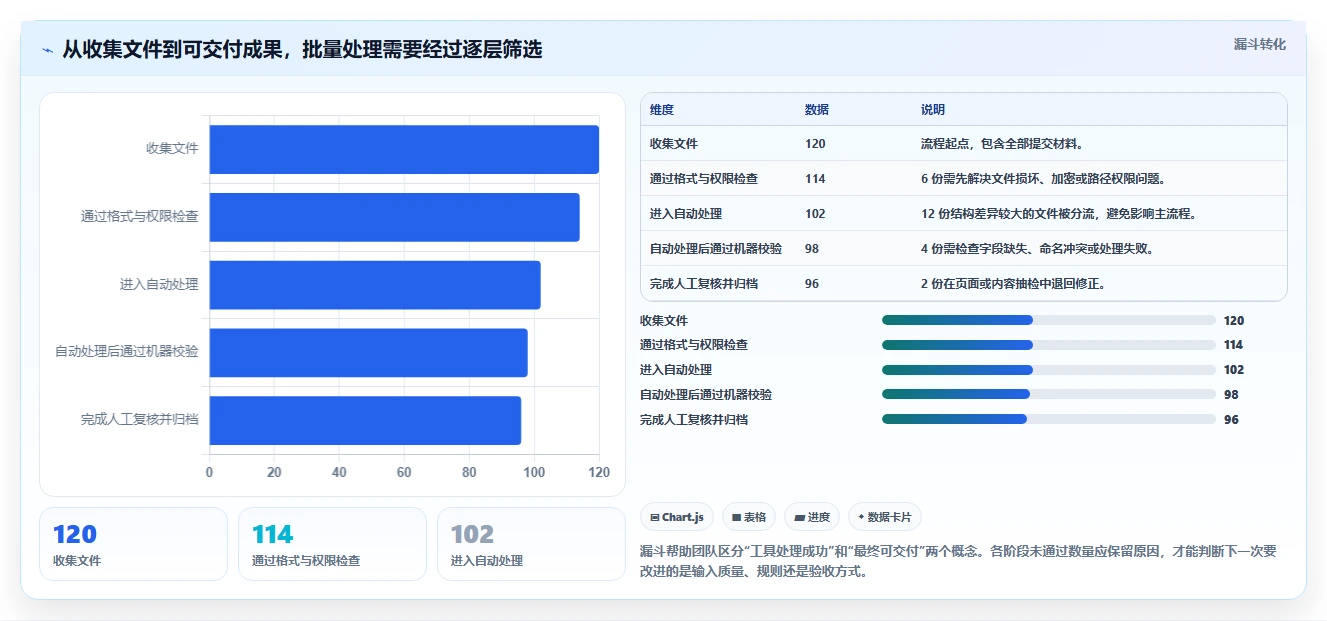Click the 说明 column header

933,110
